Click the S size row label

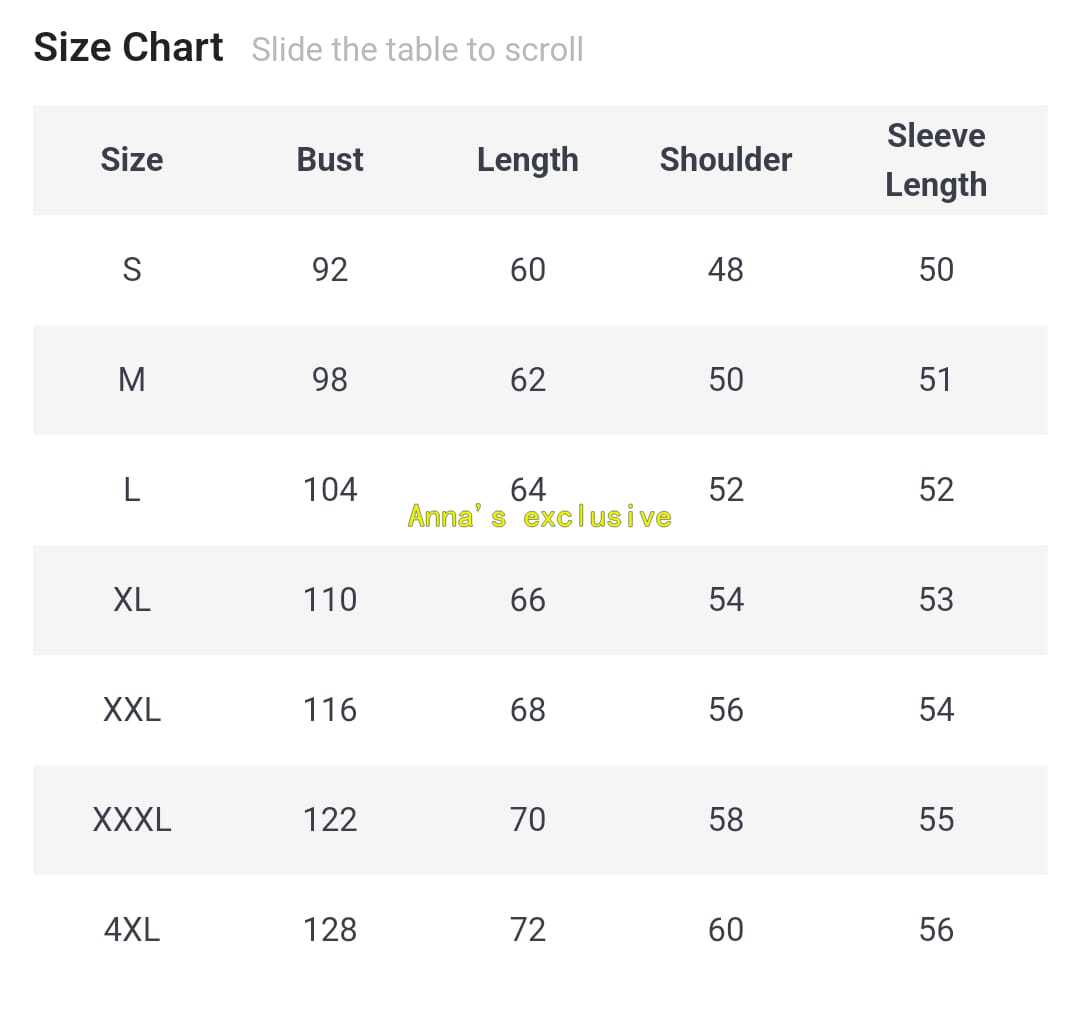point(131,270)
